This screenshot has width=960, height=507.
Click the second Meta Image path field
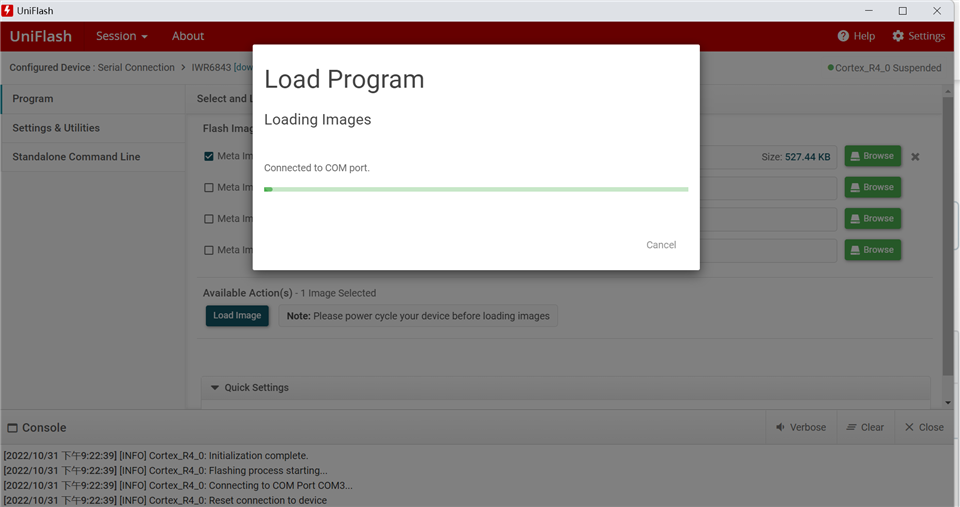[768, 188]
